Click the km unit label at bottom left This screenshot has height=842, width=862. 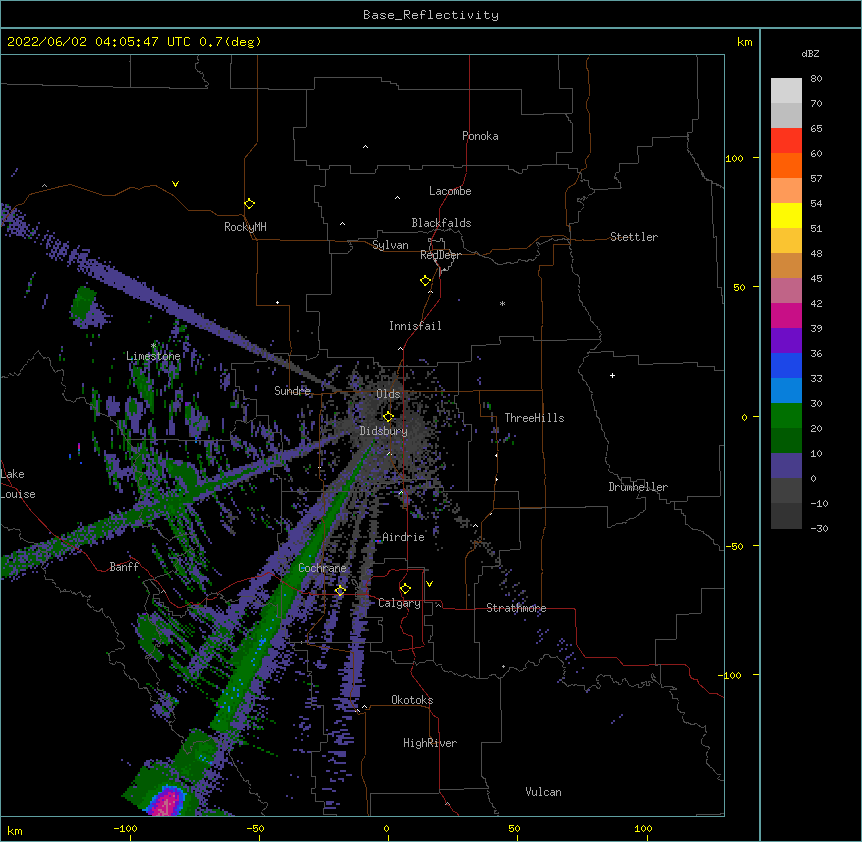click(15, 830)
